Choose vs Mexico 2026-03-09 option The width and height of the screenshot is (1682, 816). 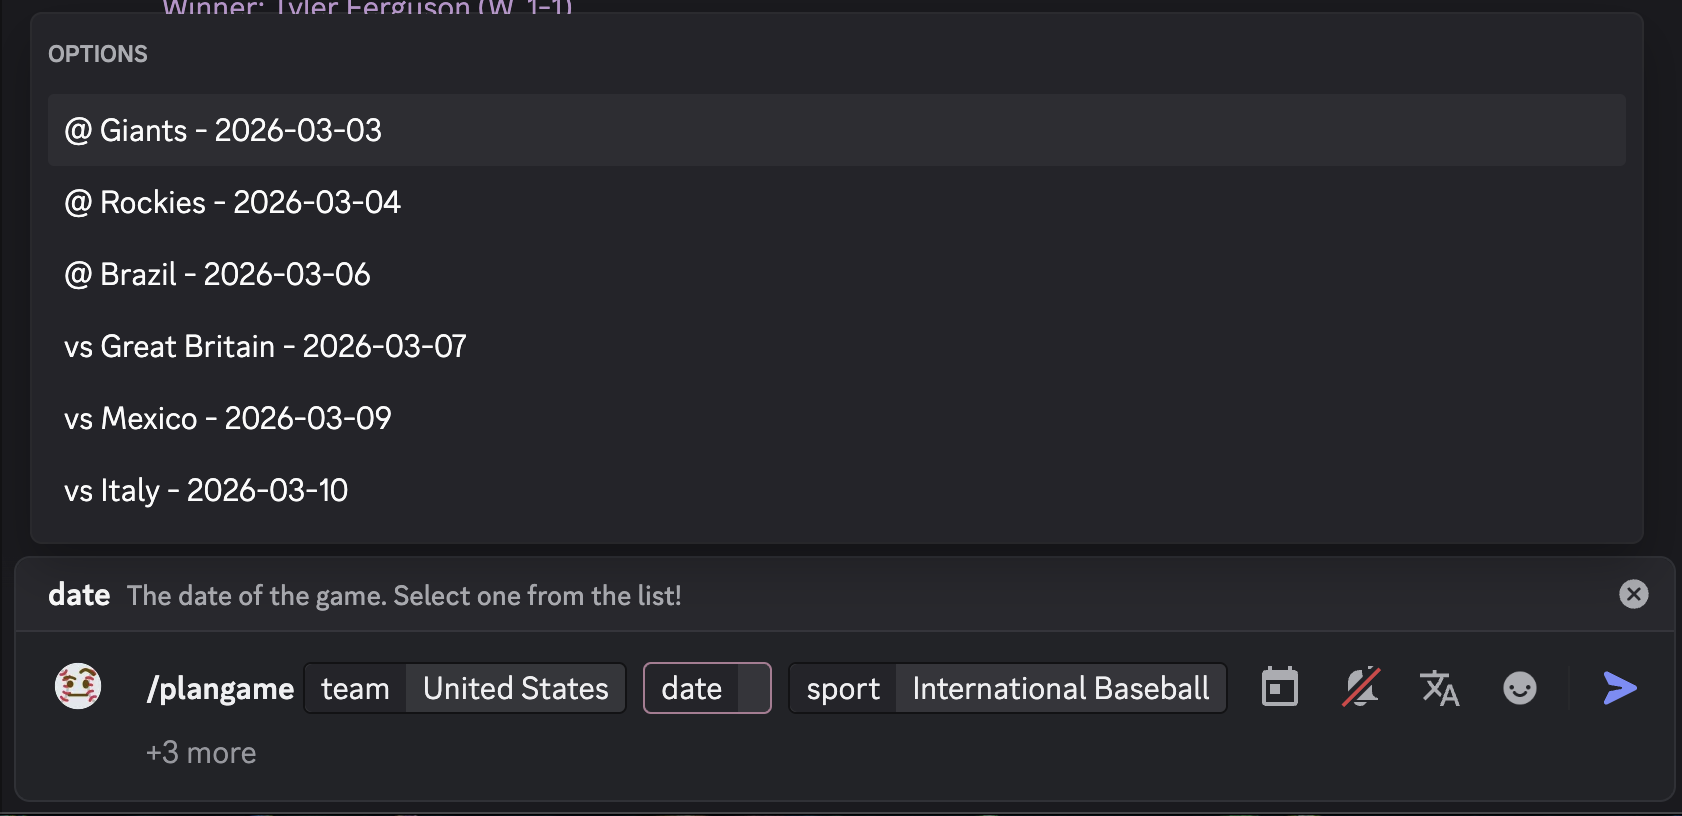click(228, 419)
